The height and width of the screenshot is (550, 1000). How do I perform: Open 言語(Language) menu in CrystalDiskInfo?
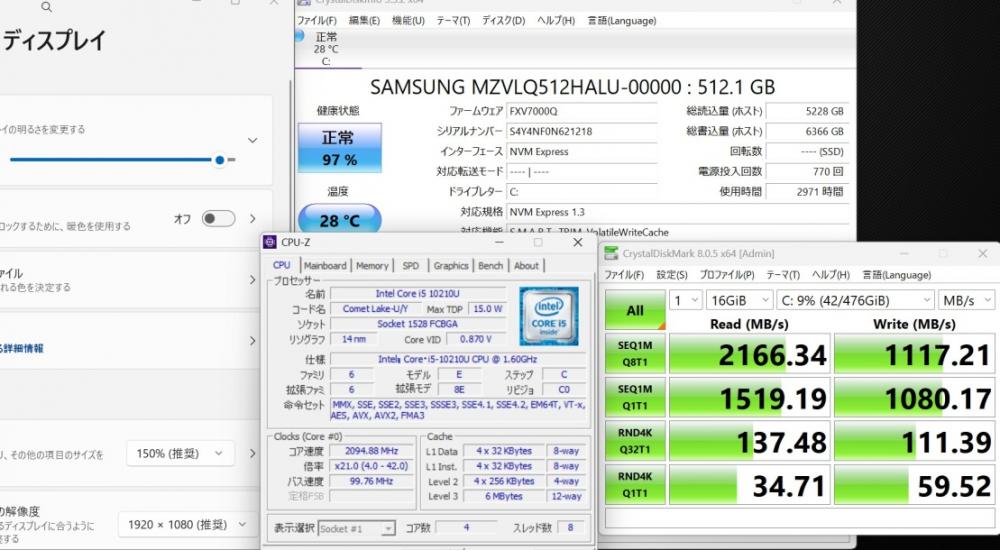pyautogui.click(x=621, y=20)
